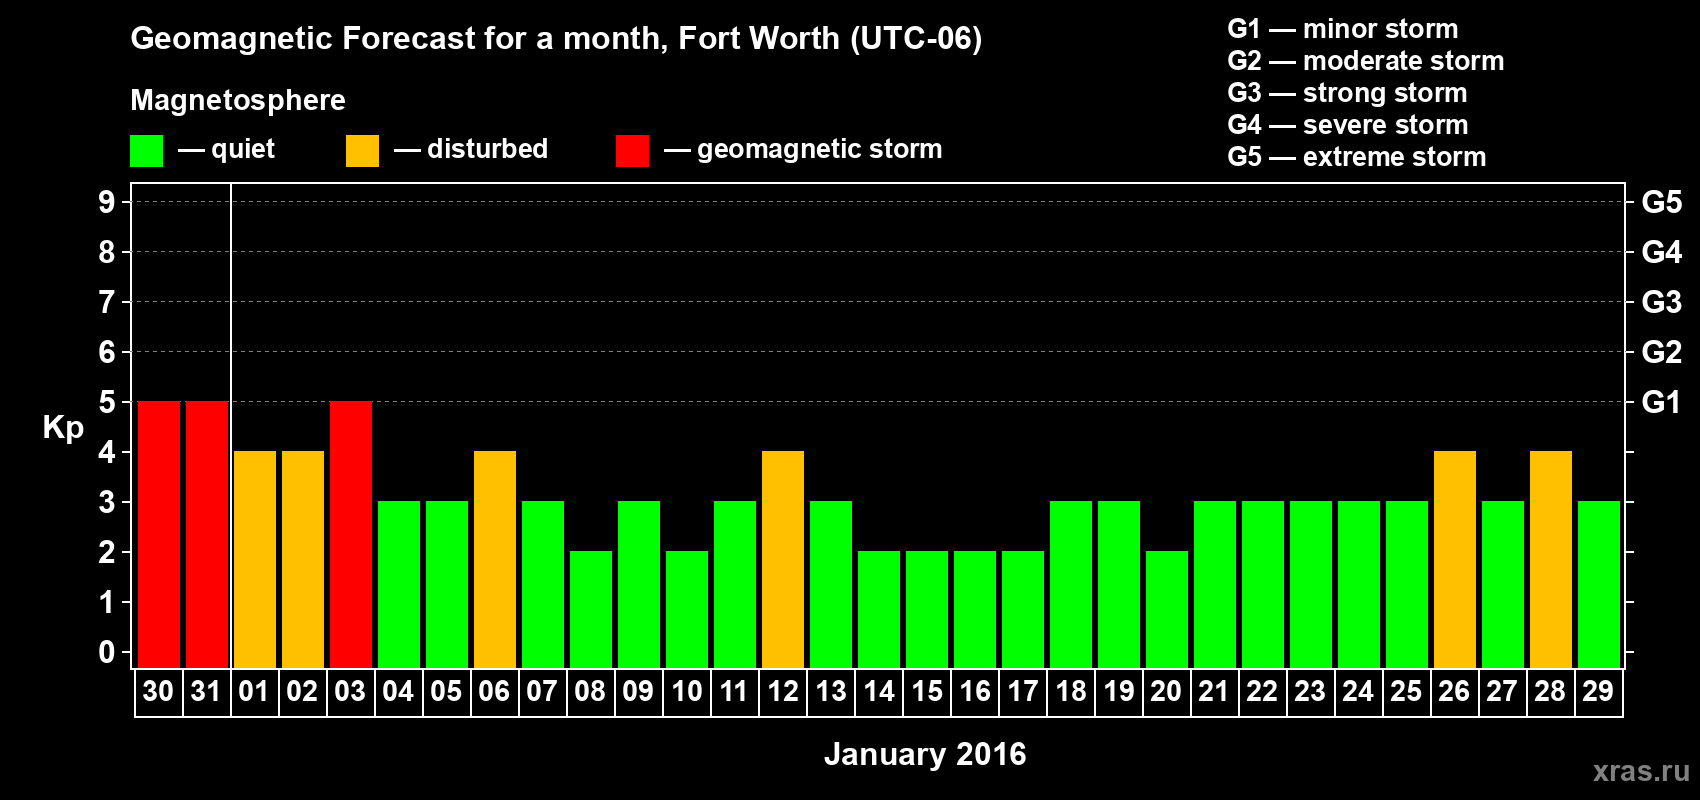
Task: Click the red bar for day 03
Action: coord(351,535)
